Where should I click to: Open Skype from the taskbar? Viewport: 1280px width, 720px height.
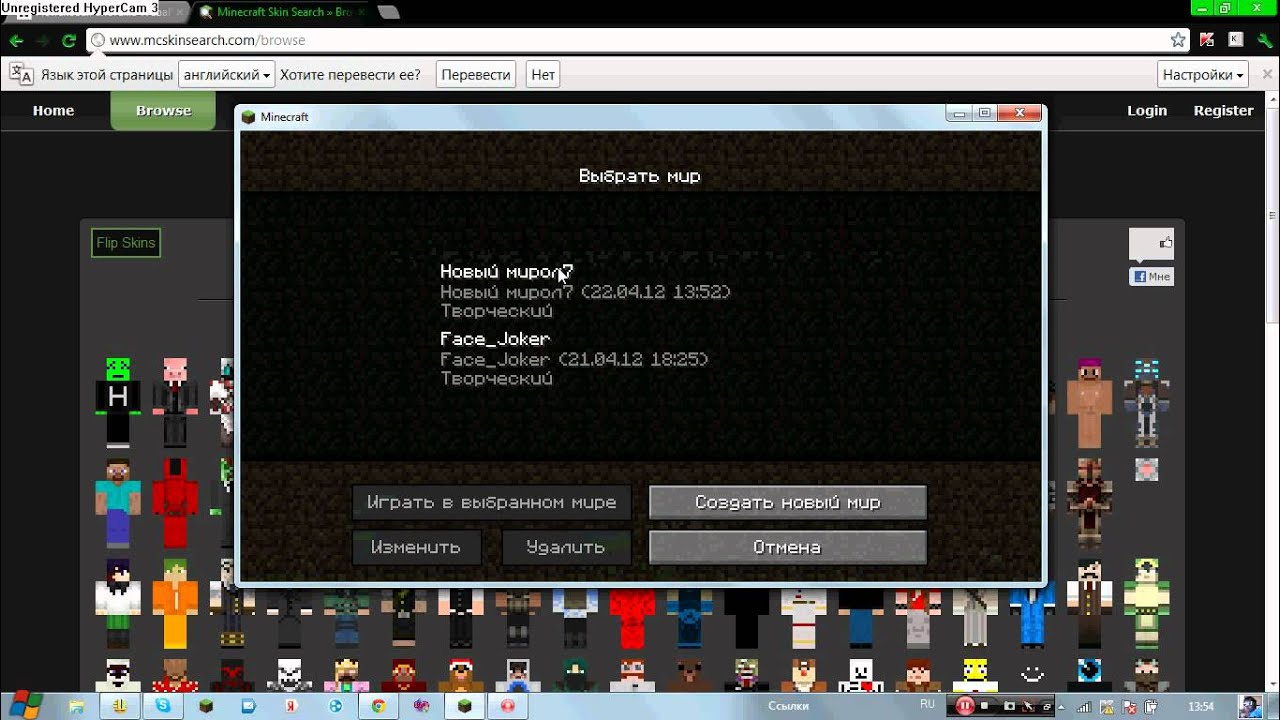tap(162, 706)
